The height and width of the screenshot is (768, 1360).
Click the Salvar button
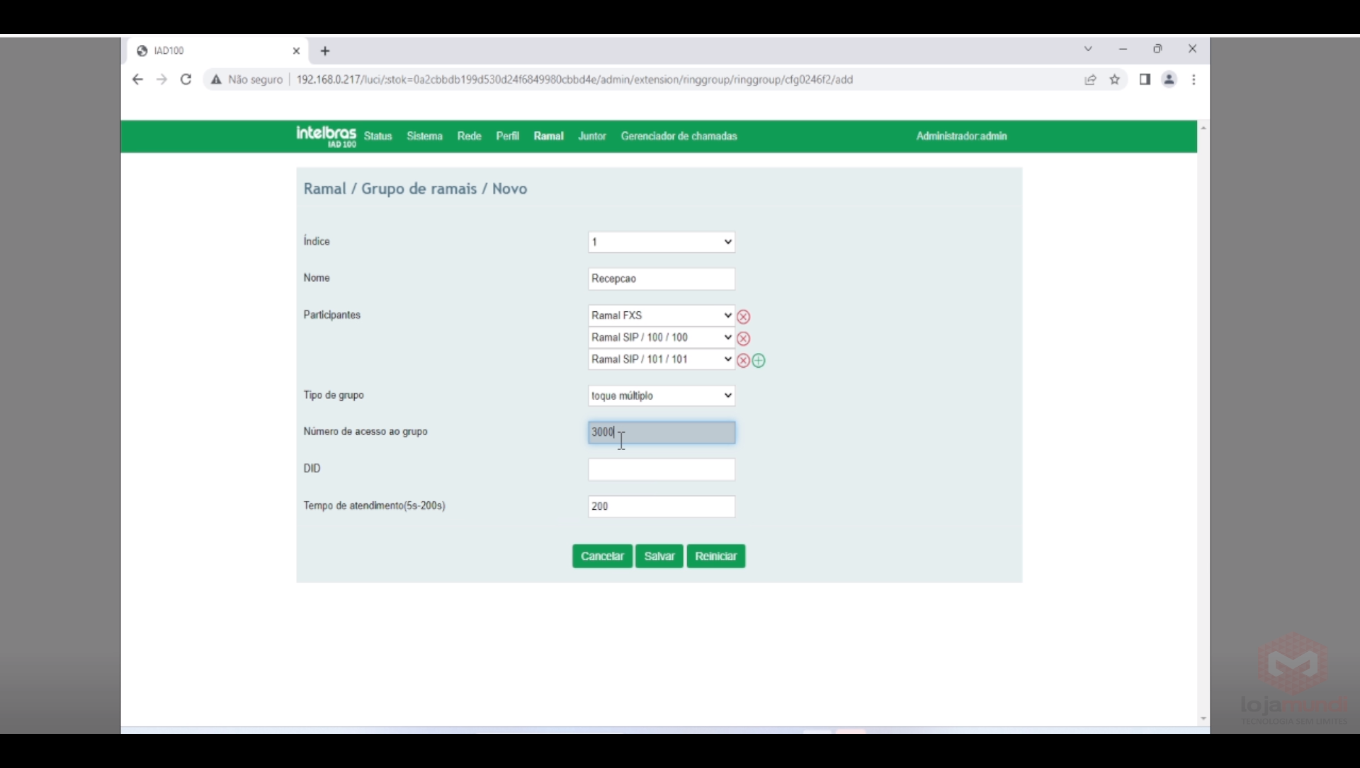pos(659,556)
